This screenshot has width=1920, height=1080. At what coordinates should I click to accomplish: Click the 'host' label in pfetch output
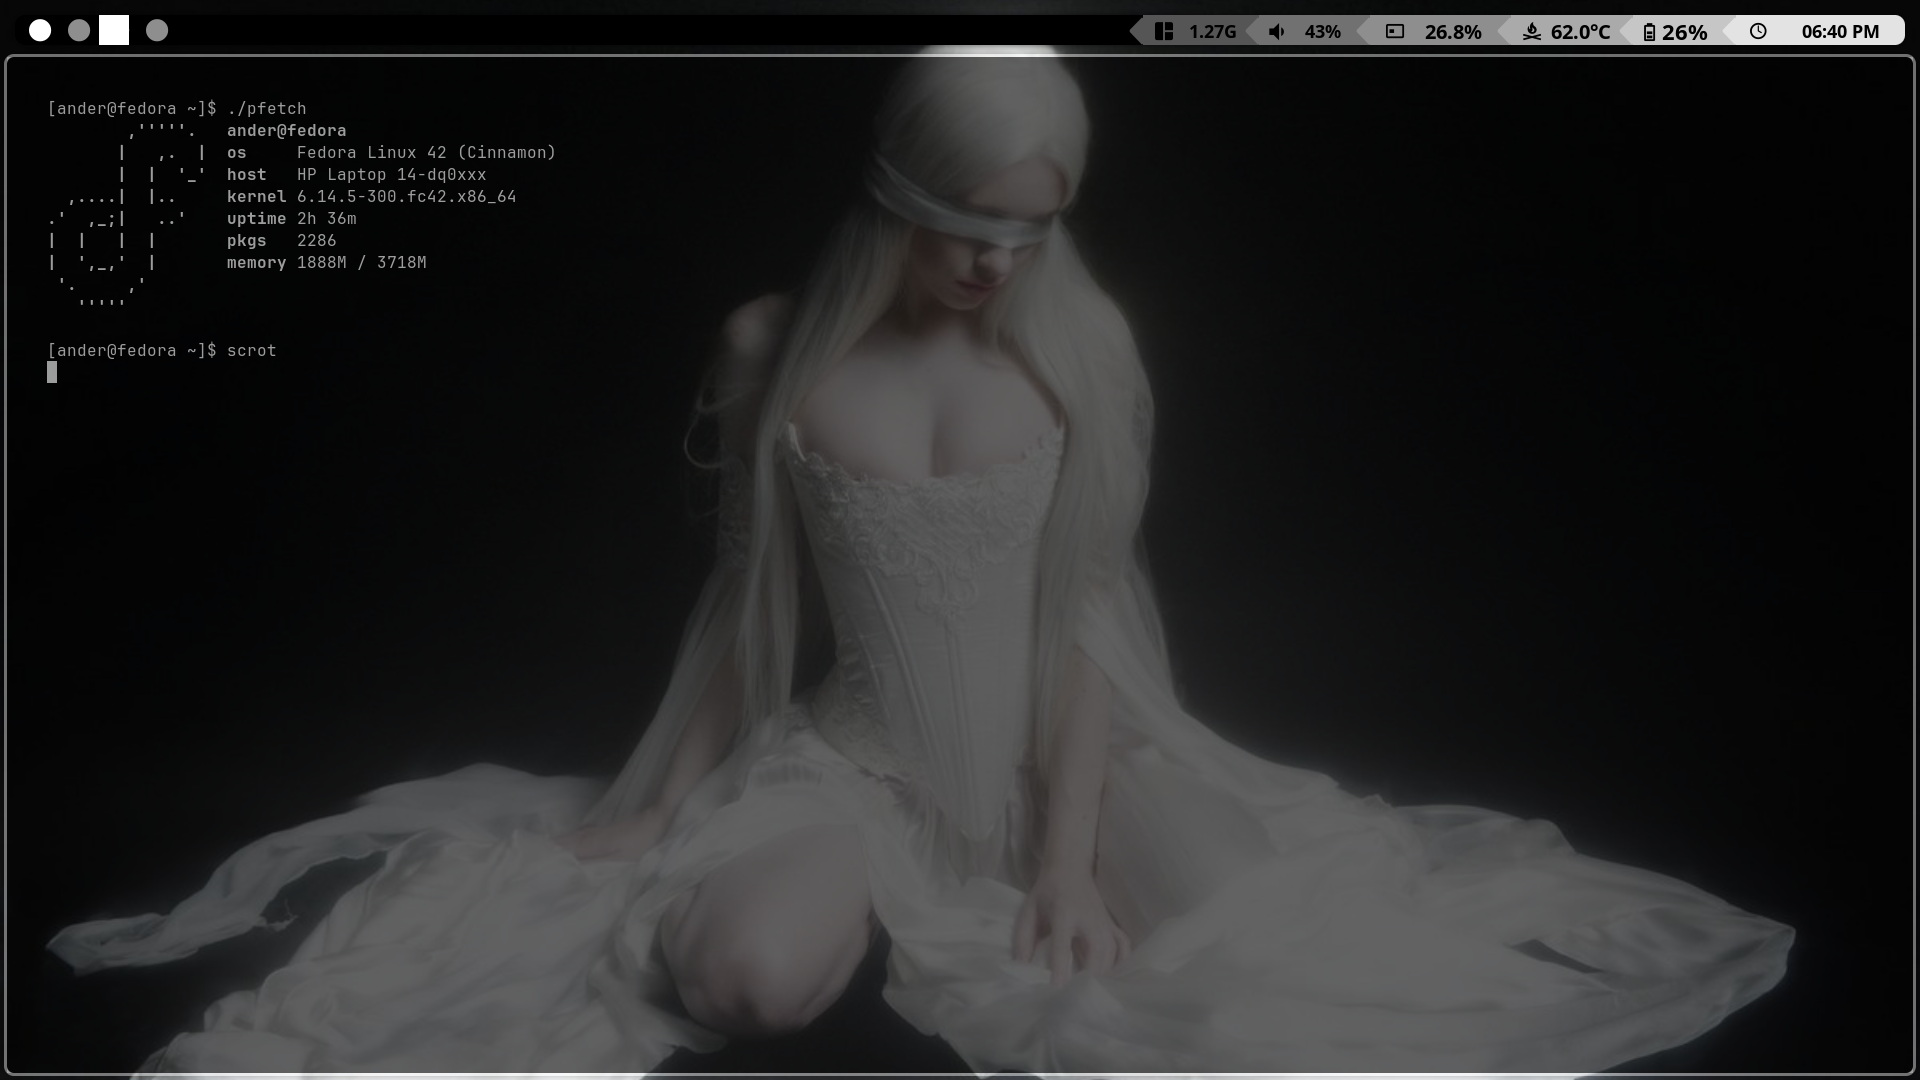[x=246, y=174]
